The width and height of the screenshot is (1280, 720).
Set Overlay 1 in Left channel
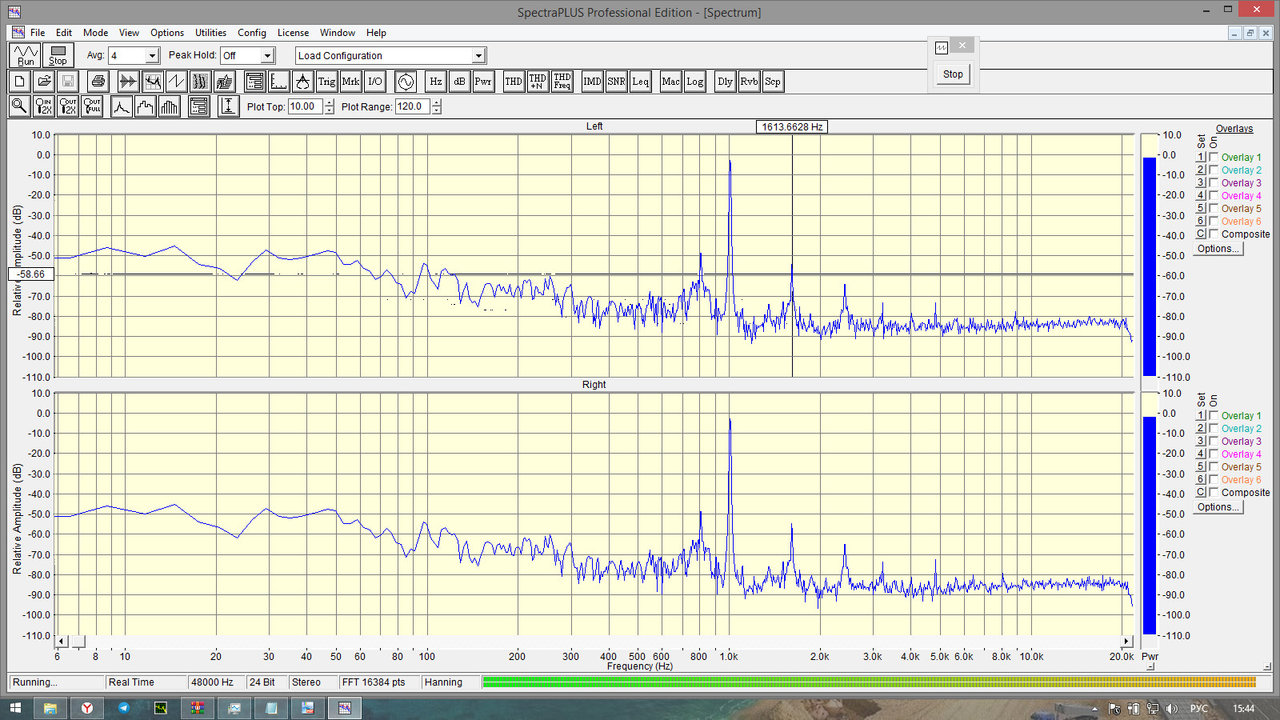(1201, 157)
